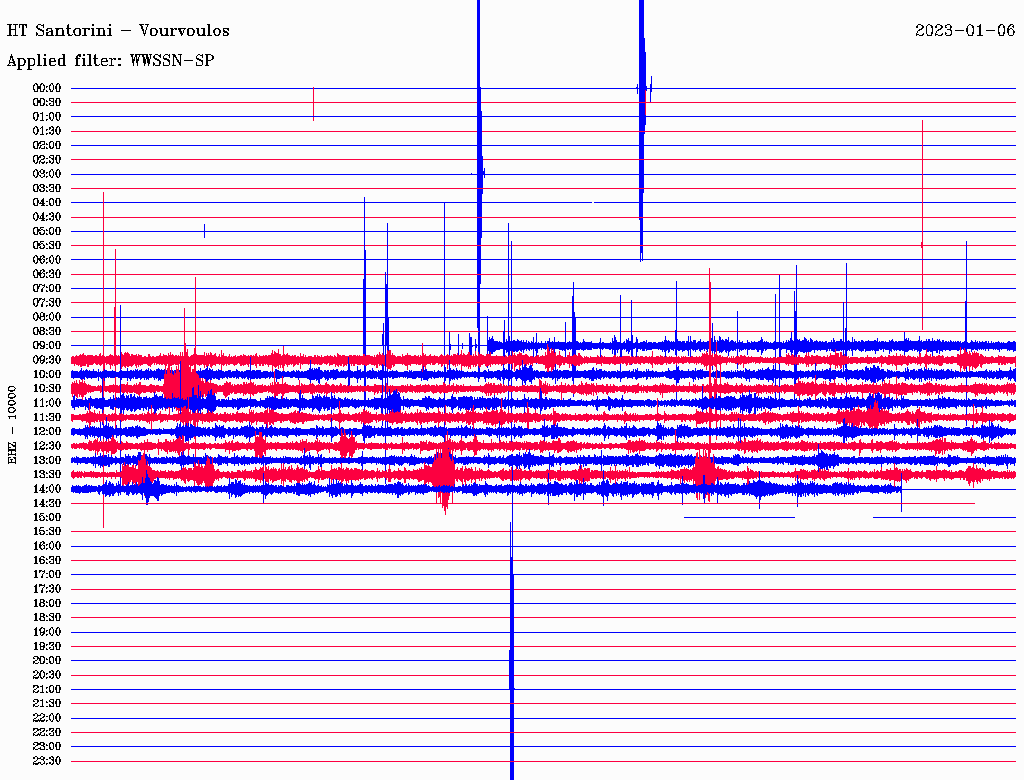
Task: Select the 12:30 time label
Action: tap(46, 446)
